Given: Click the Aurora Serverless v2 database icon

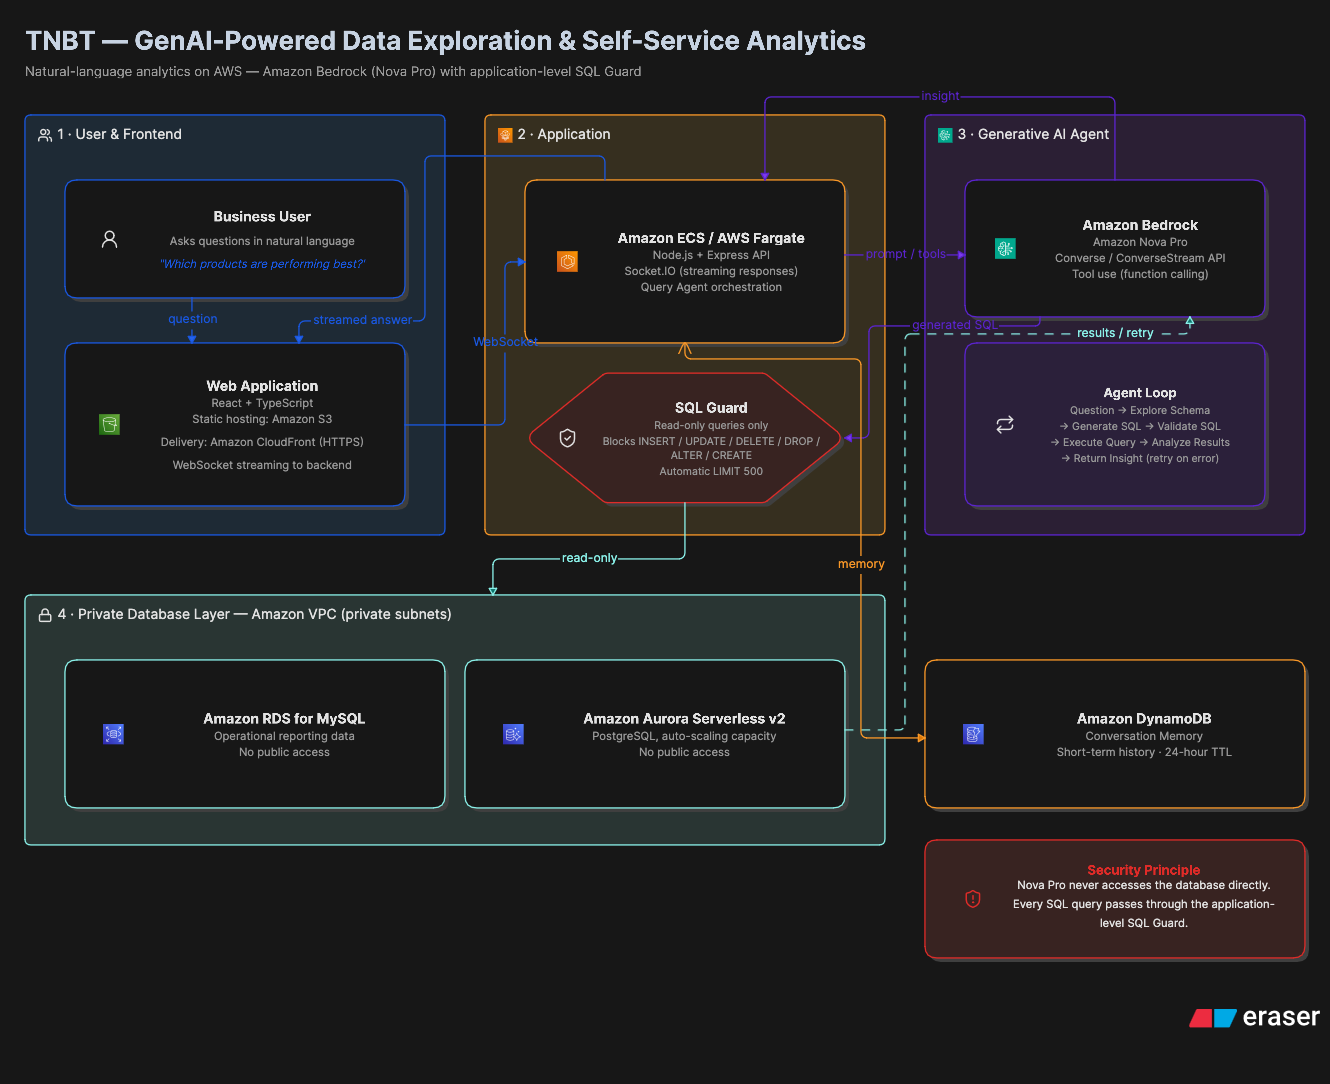Looking at the screenshot, I should pyautogui.click(x=514, y=734).
